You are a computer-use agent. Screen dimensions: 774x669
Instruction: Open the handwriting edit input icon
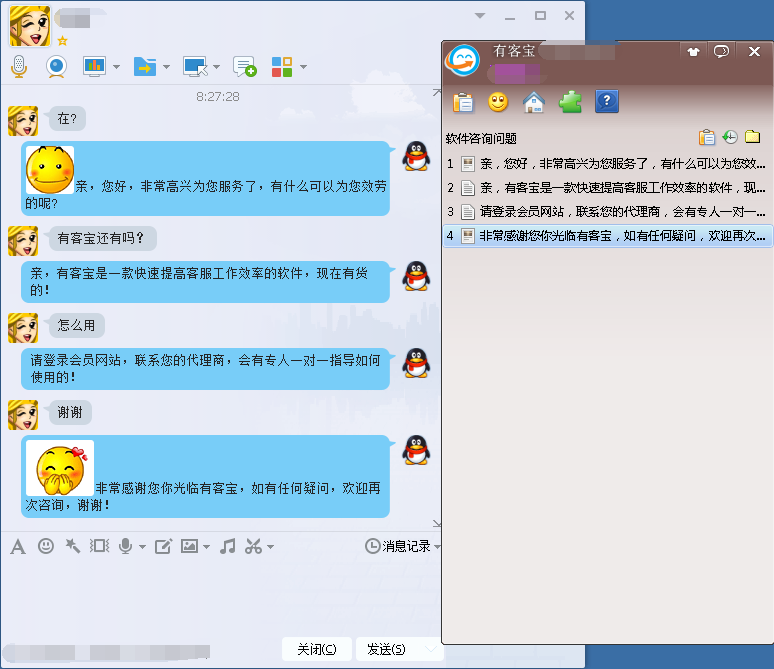(163, 546)
